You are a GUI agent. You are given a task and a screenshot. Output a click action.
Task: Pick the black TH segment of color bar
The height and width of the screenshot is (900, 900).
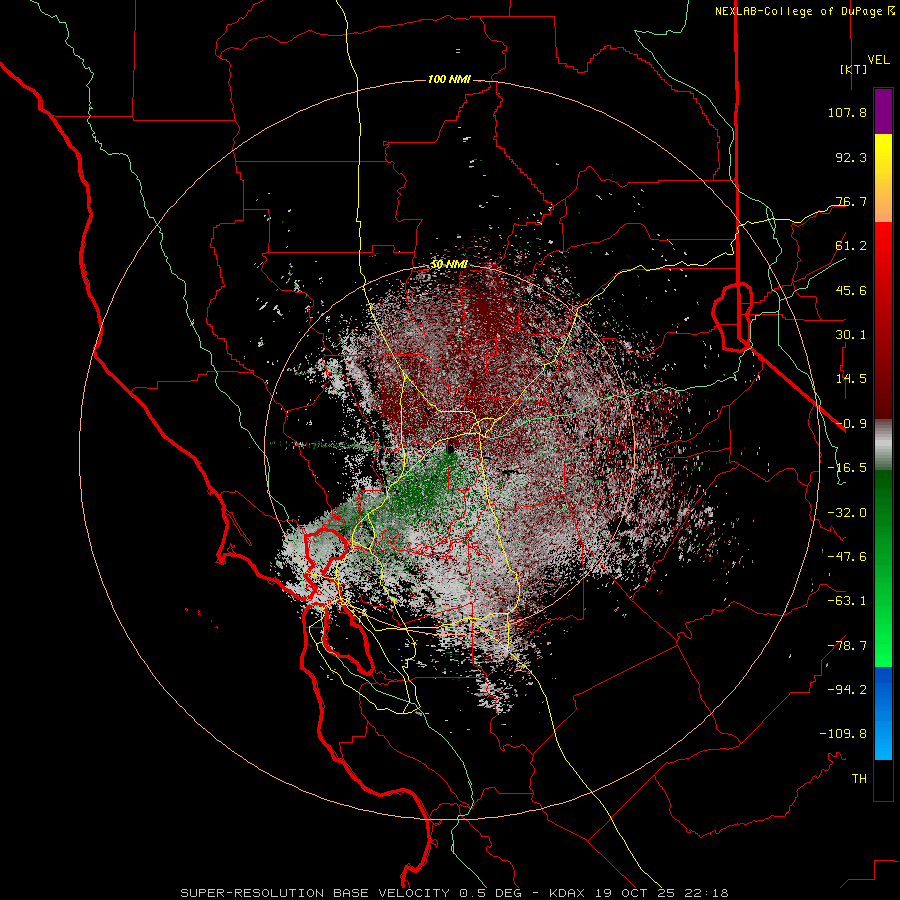tap(883, 780)
